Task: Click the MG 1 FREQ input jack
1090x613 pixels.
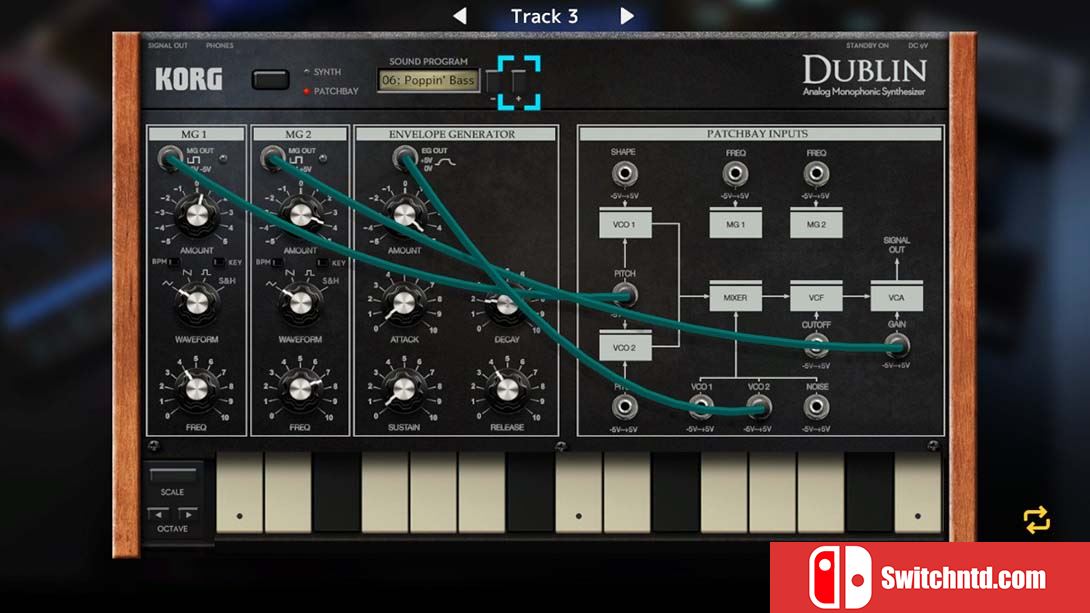Action: tap(735, 173)
